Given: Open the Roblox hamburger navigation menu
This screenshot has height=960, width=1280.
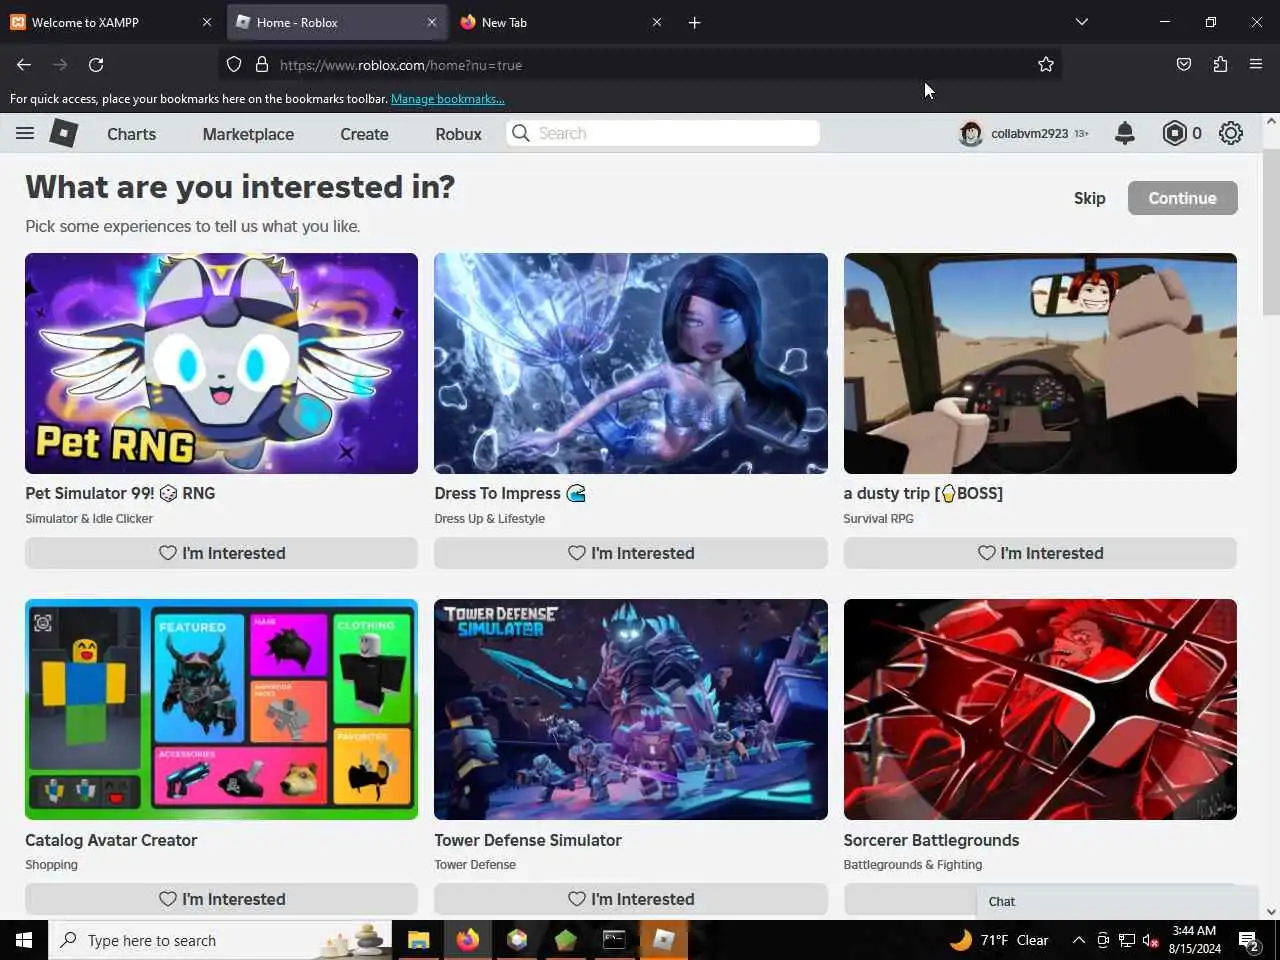Looking at the screenshot, I should 25,133.
